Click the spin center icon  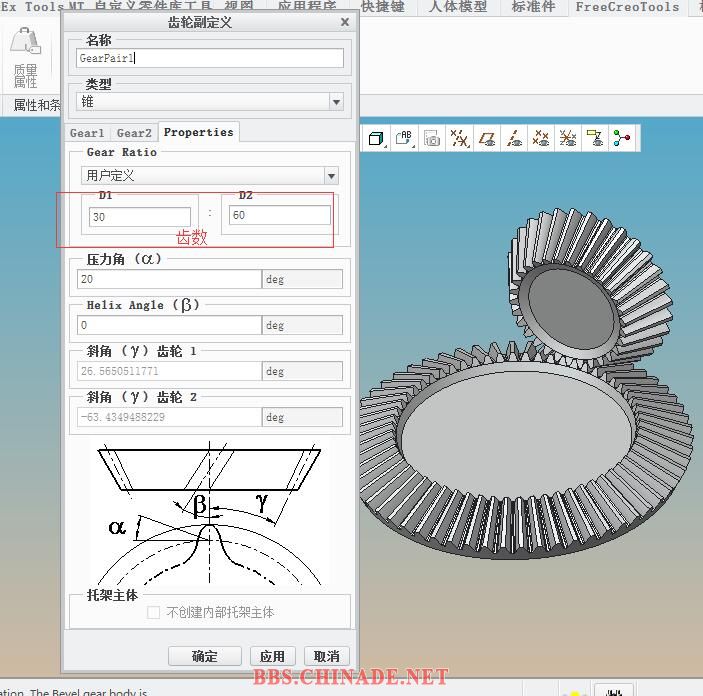[622, 138]
